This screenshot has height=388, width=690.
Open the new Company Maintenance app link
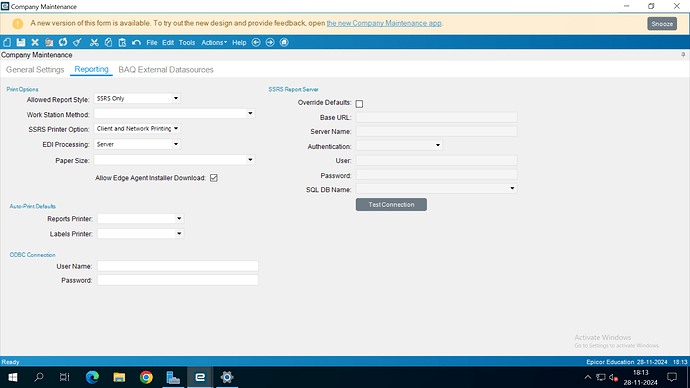[384, 23]
